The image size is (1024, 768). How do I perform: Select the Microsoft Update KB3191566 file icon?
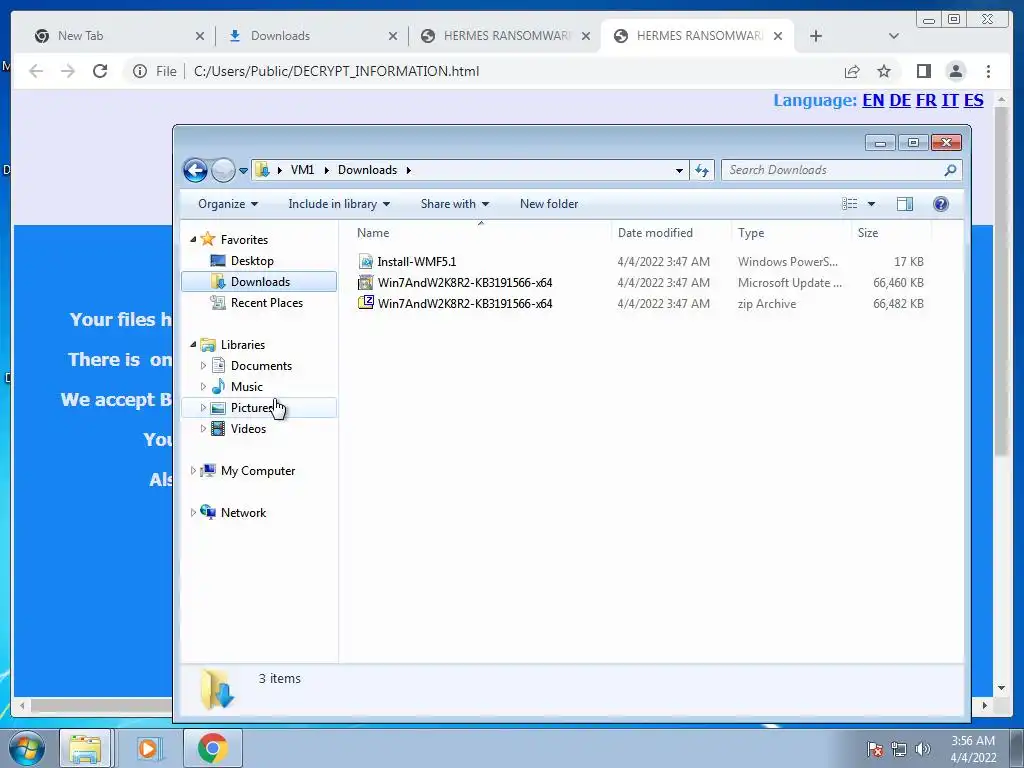point(366,282)
